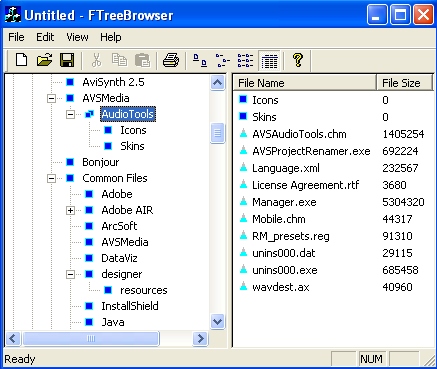Click the file icon beside Manager.exe

coord(244,202)
